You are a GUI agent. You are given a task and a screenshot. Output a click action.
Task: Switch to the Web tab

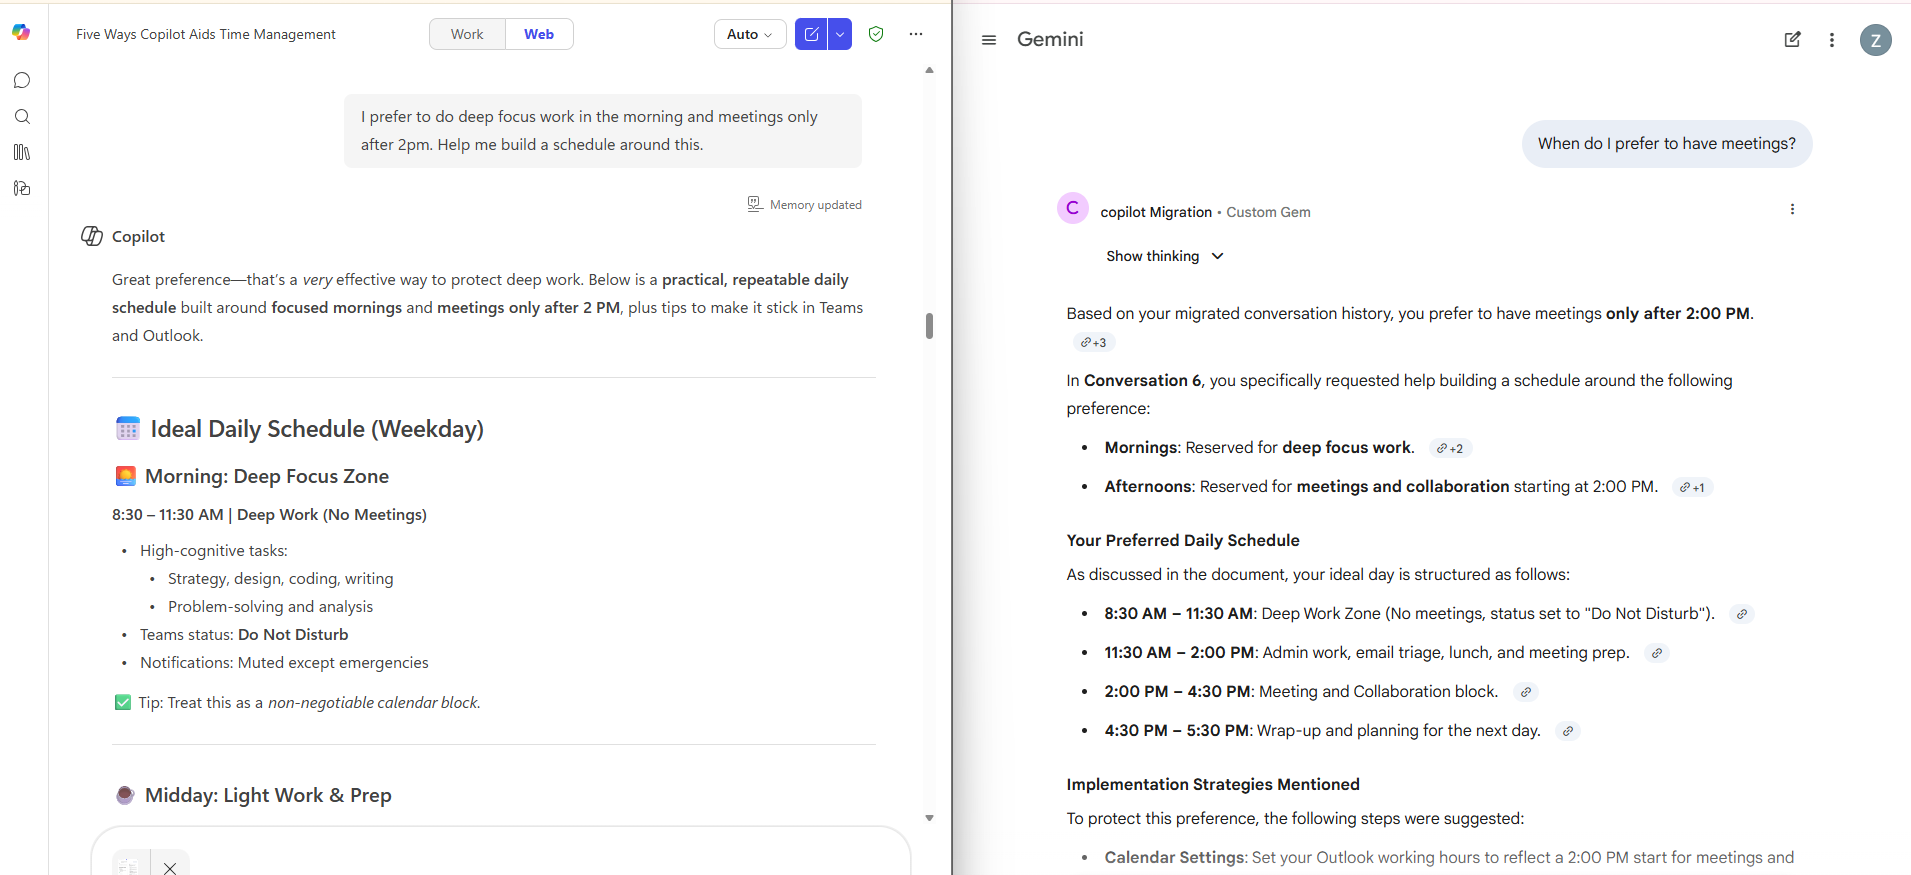coord(539,34)
